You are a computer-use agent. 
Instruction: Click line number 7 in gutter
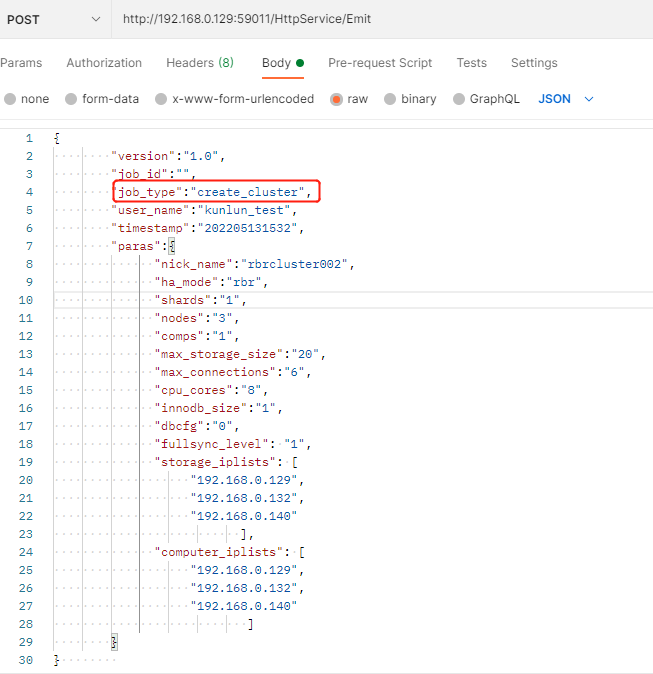pyautogui.click(x=29, y=246)
